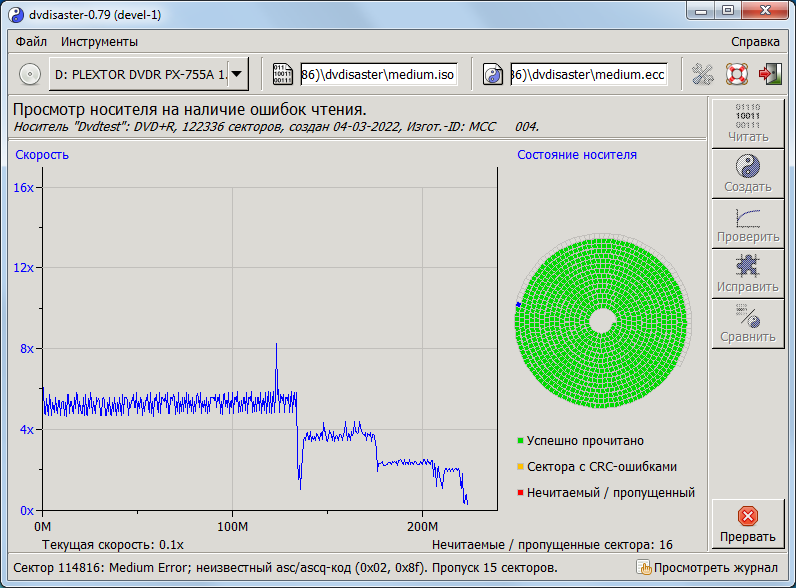Edit the medium.iso path field
This screenshot has height=588, width=796.
pyautogui.click(x=379, y=74)
